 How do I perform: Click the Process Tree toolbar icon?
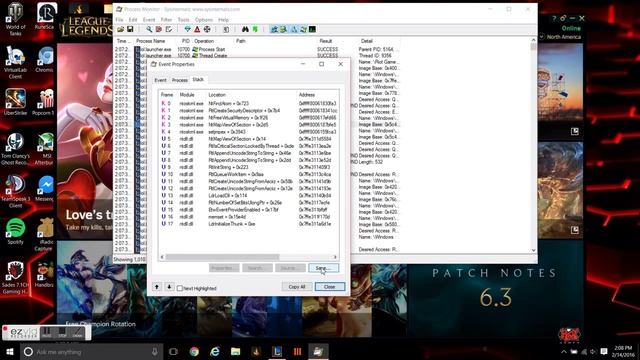[x=226, y=29]
